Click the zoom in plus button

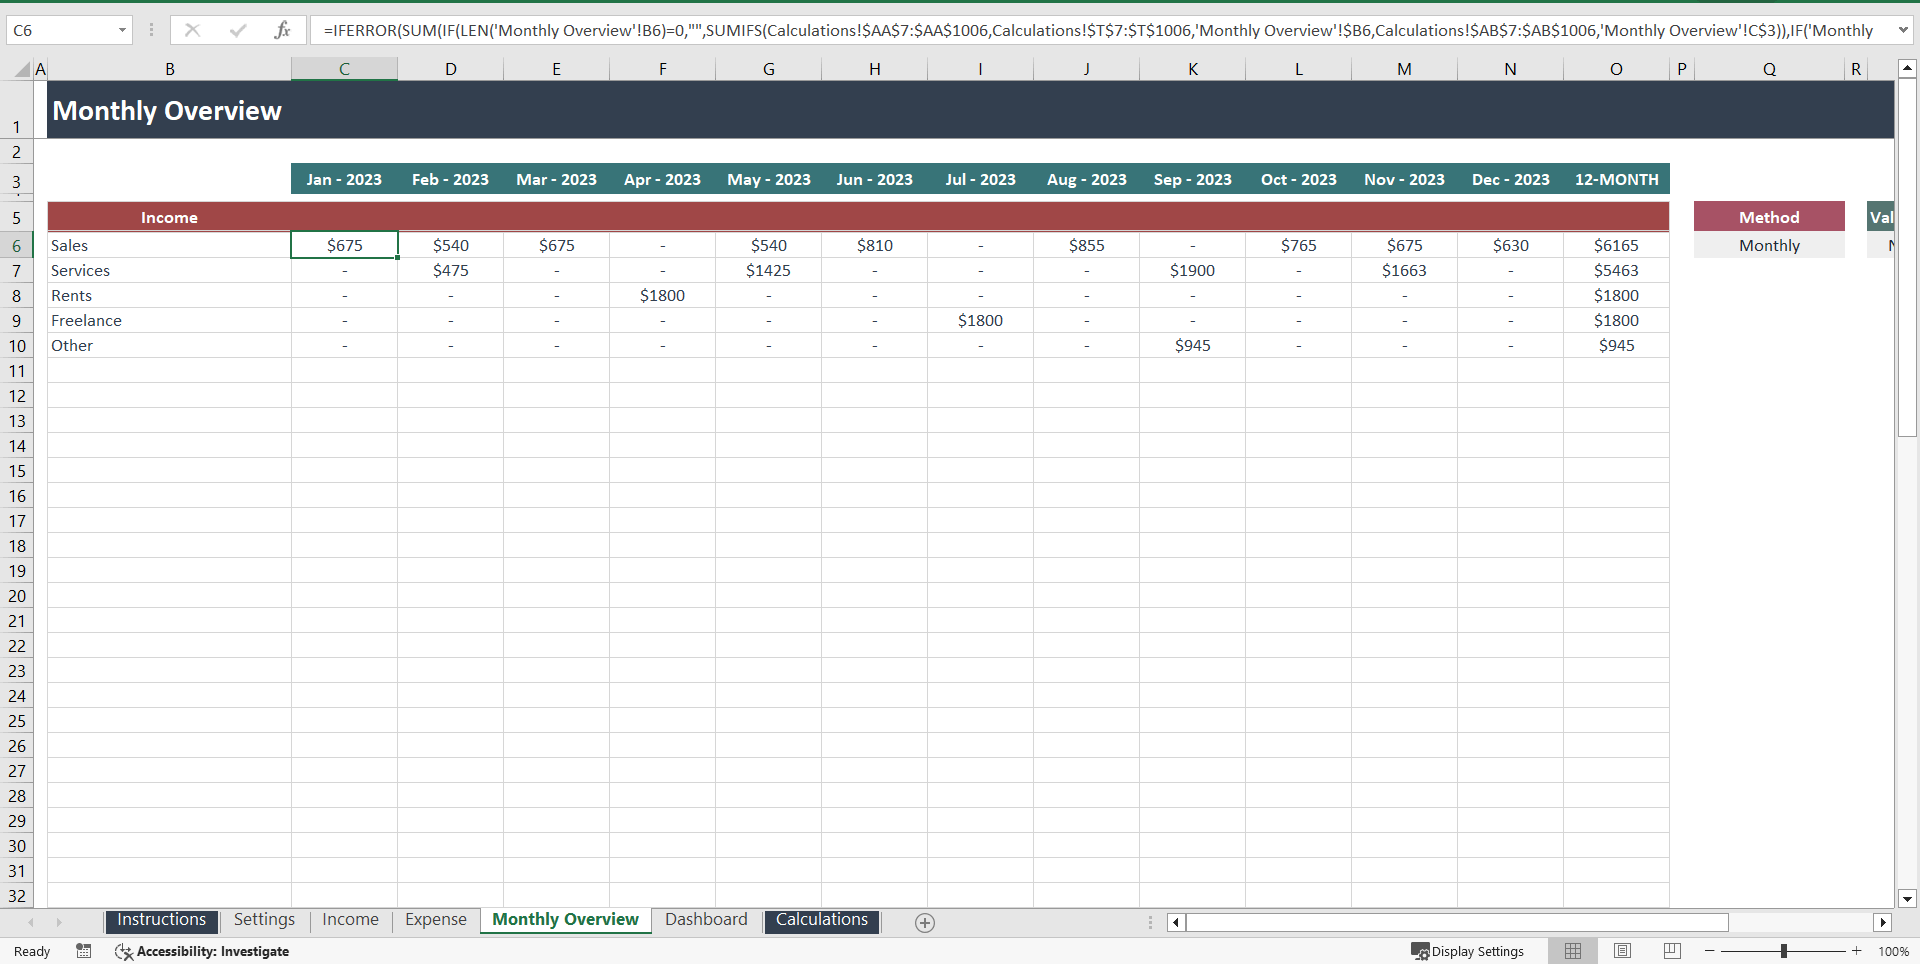click(1857, 951)
